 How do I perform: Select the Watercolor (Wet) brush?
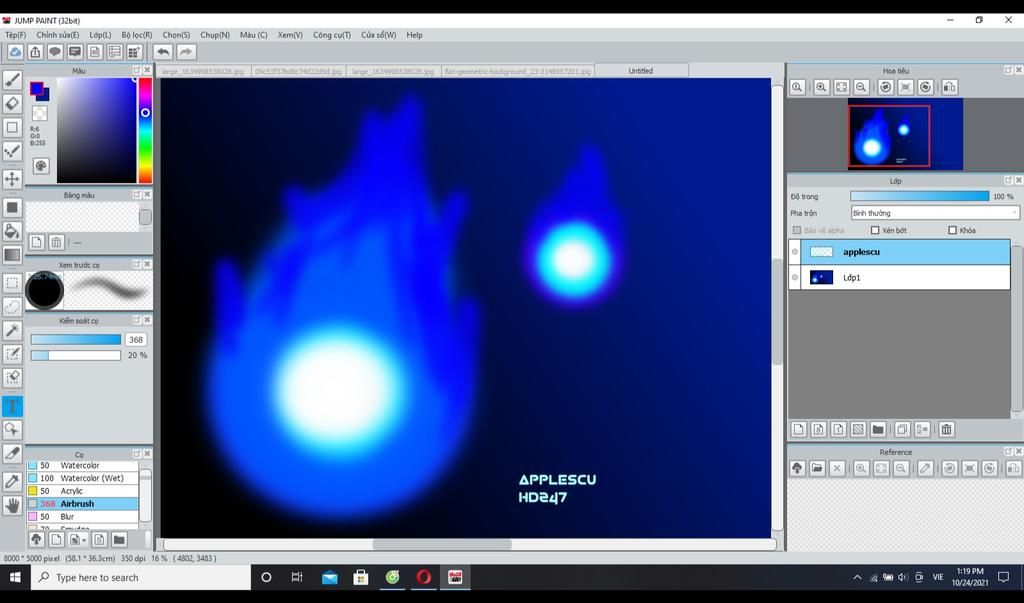82,478
